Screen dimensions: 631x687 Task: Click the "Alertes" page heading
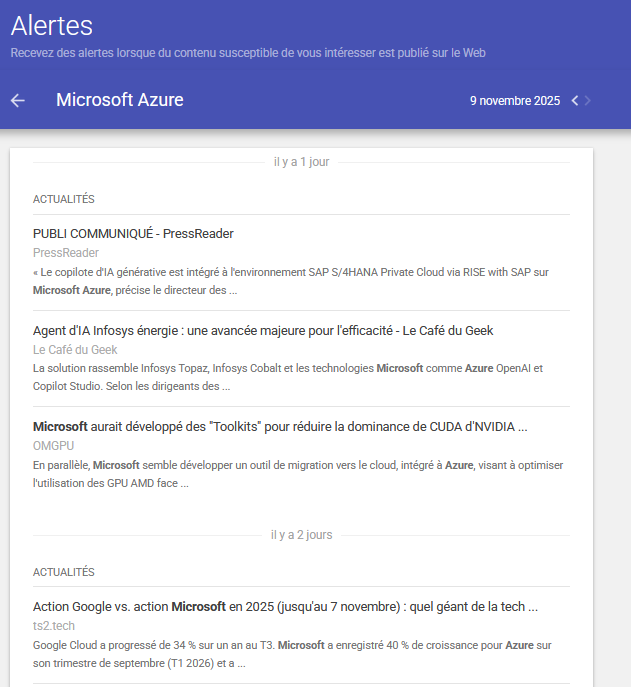tap(51, 26)
